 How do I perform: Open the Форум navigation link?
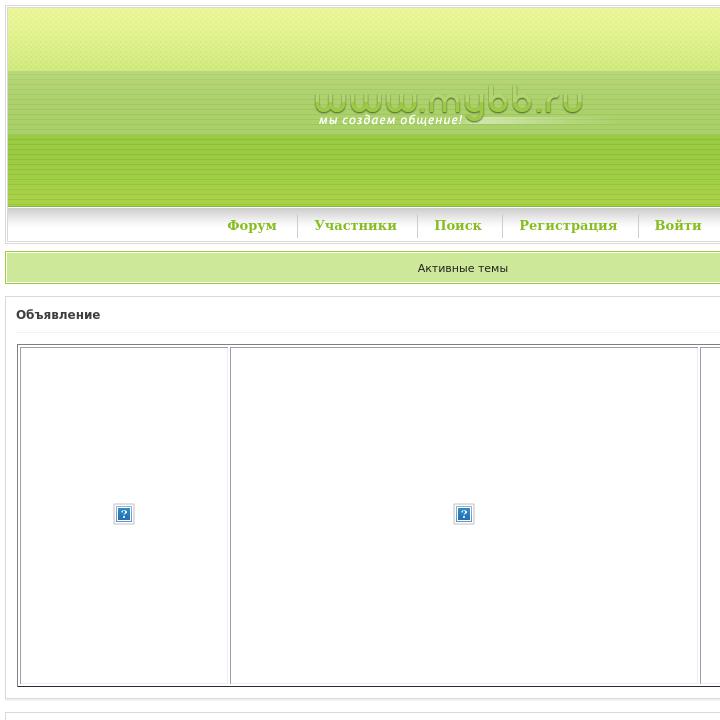(x=252, y=225)
